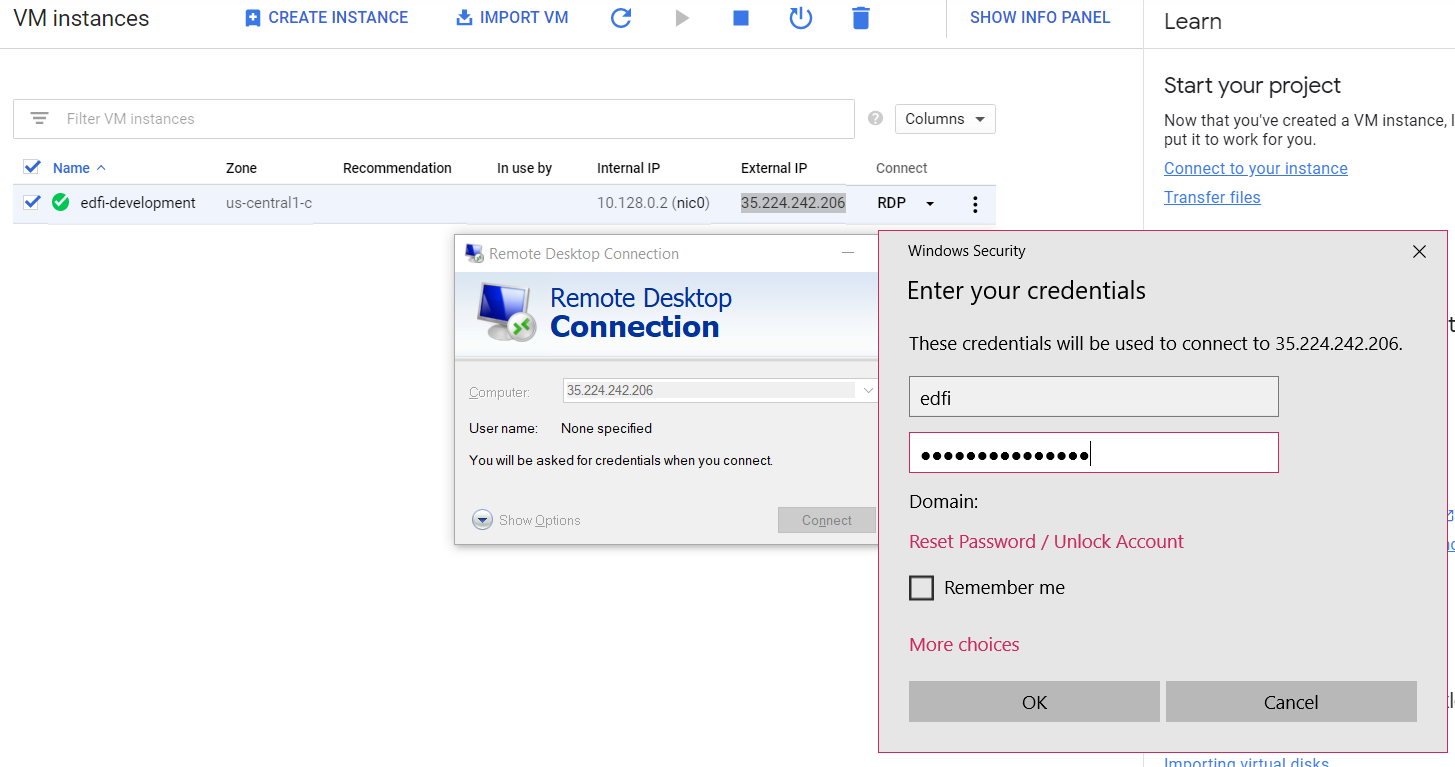1455x767 pixels.
Task: Click the edfi-development instance name
Action: (x=138, y=203)
